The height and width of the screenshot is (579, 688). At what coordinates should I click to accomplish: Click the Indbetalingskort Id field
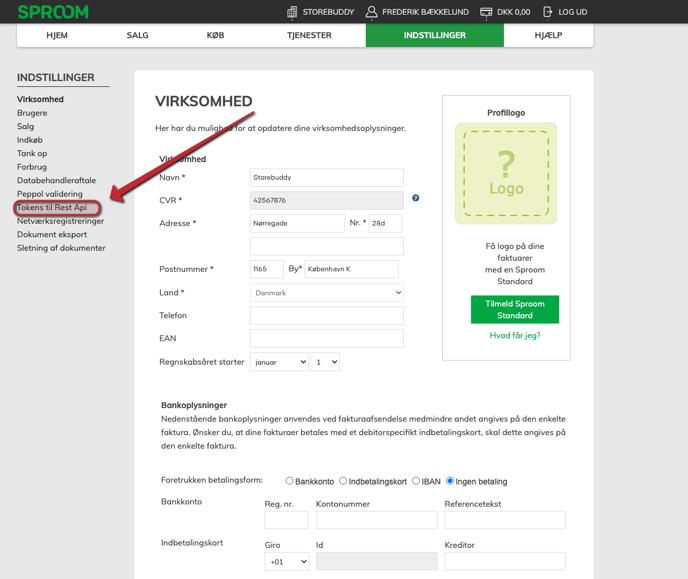tap(376, 561)
